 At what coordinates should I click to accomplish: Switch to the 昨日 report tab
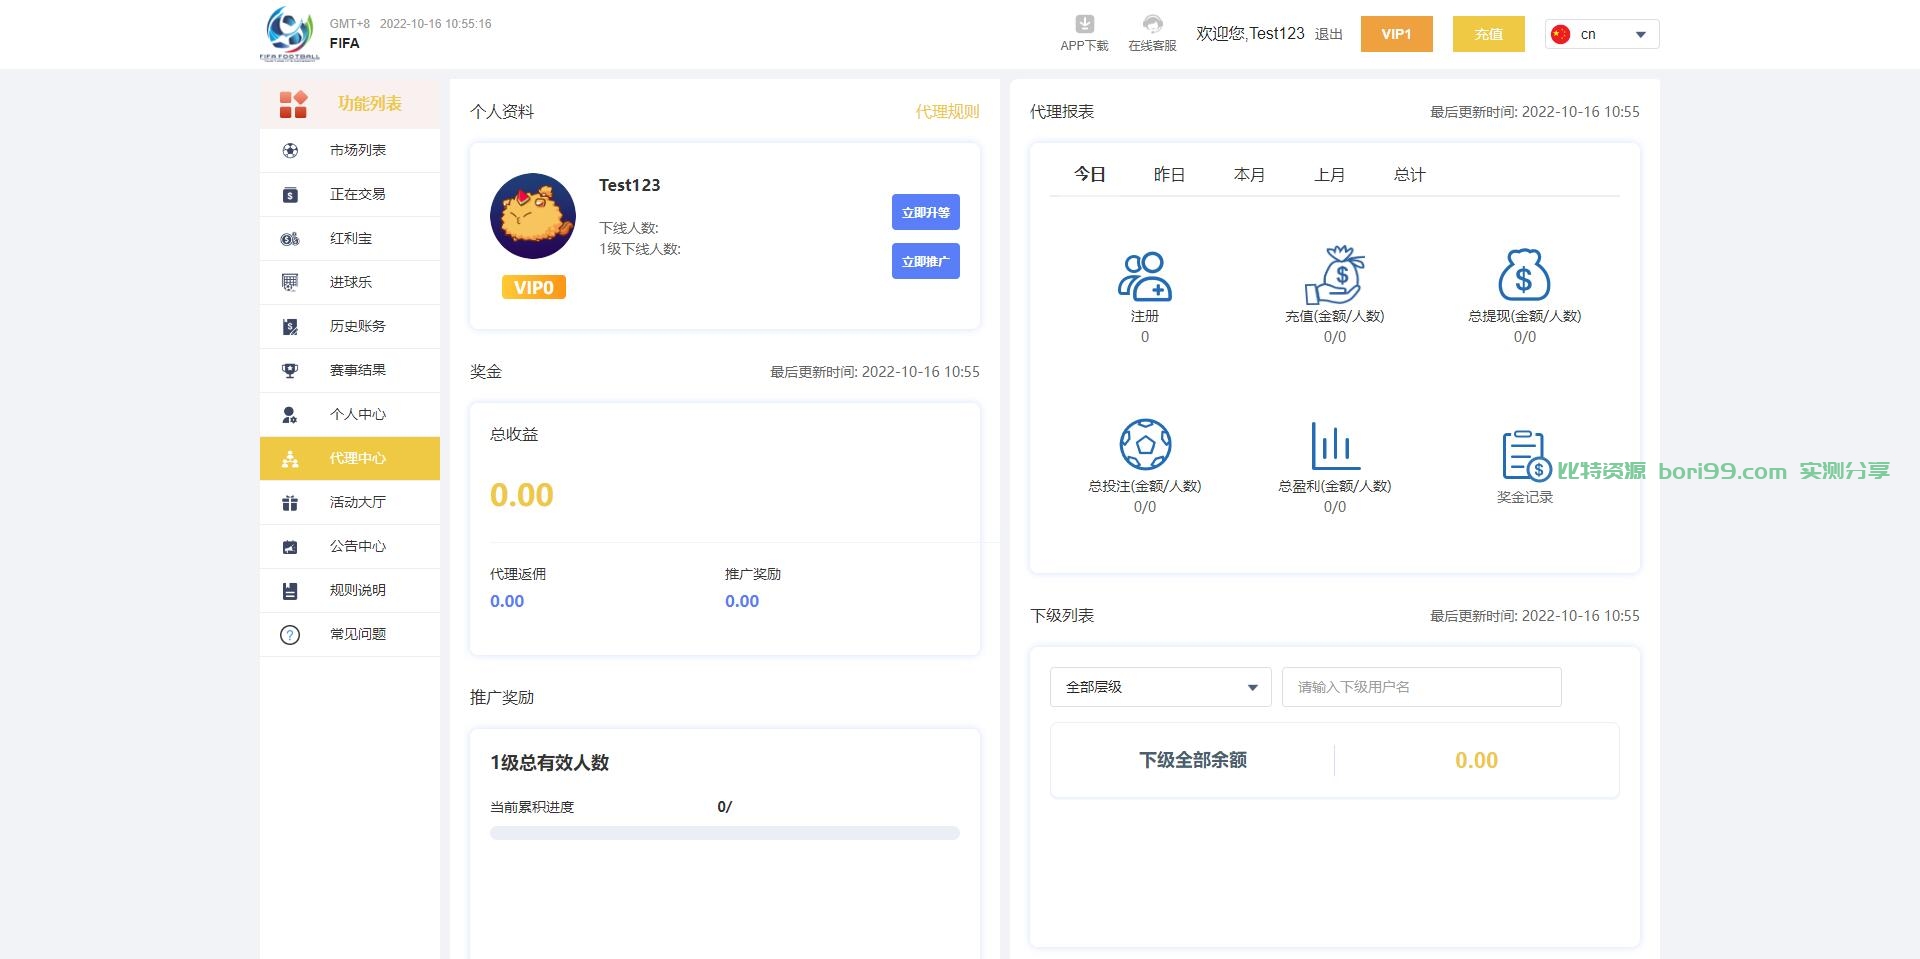[1169, 175]
